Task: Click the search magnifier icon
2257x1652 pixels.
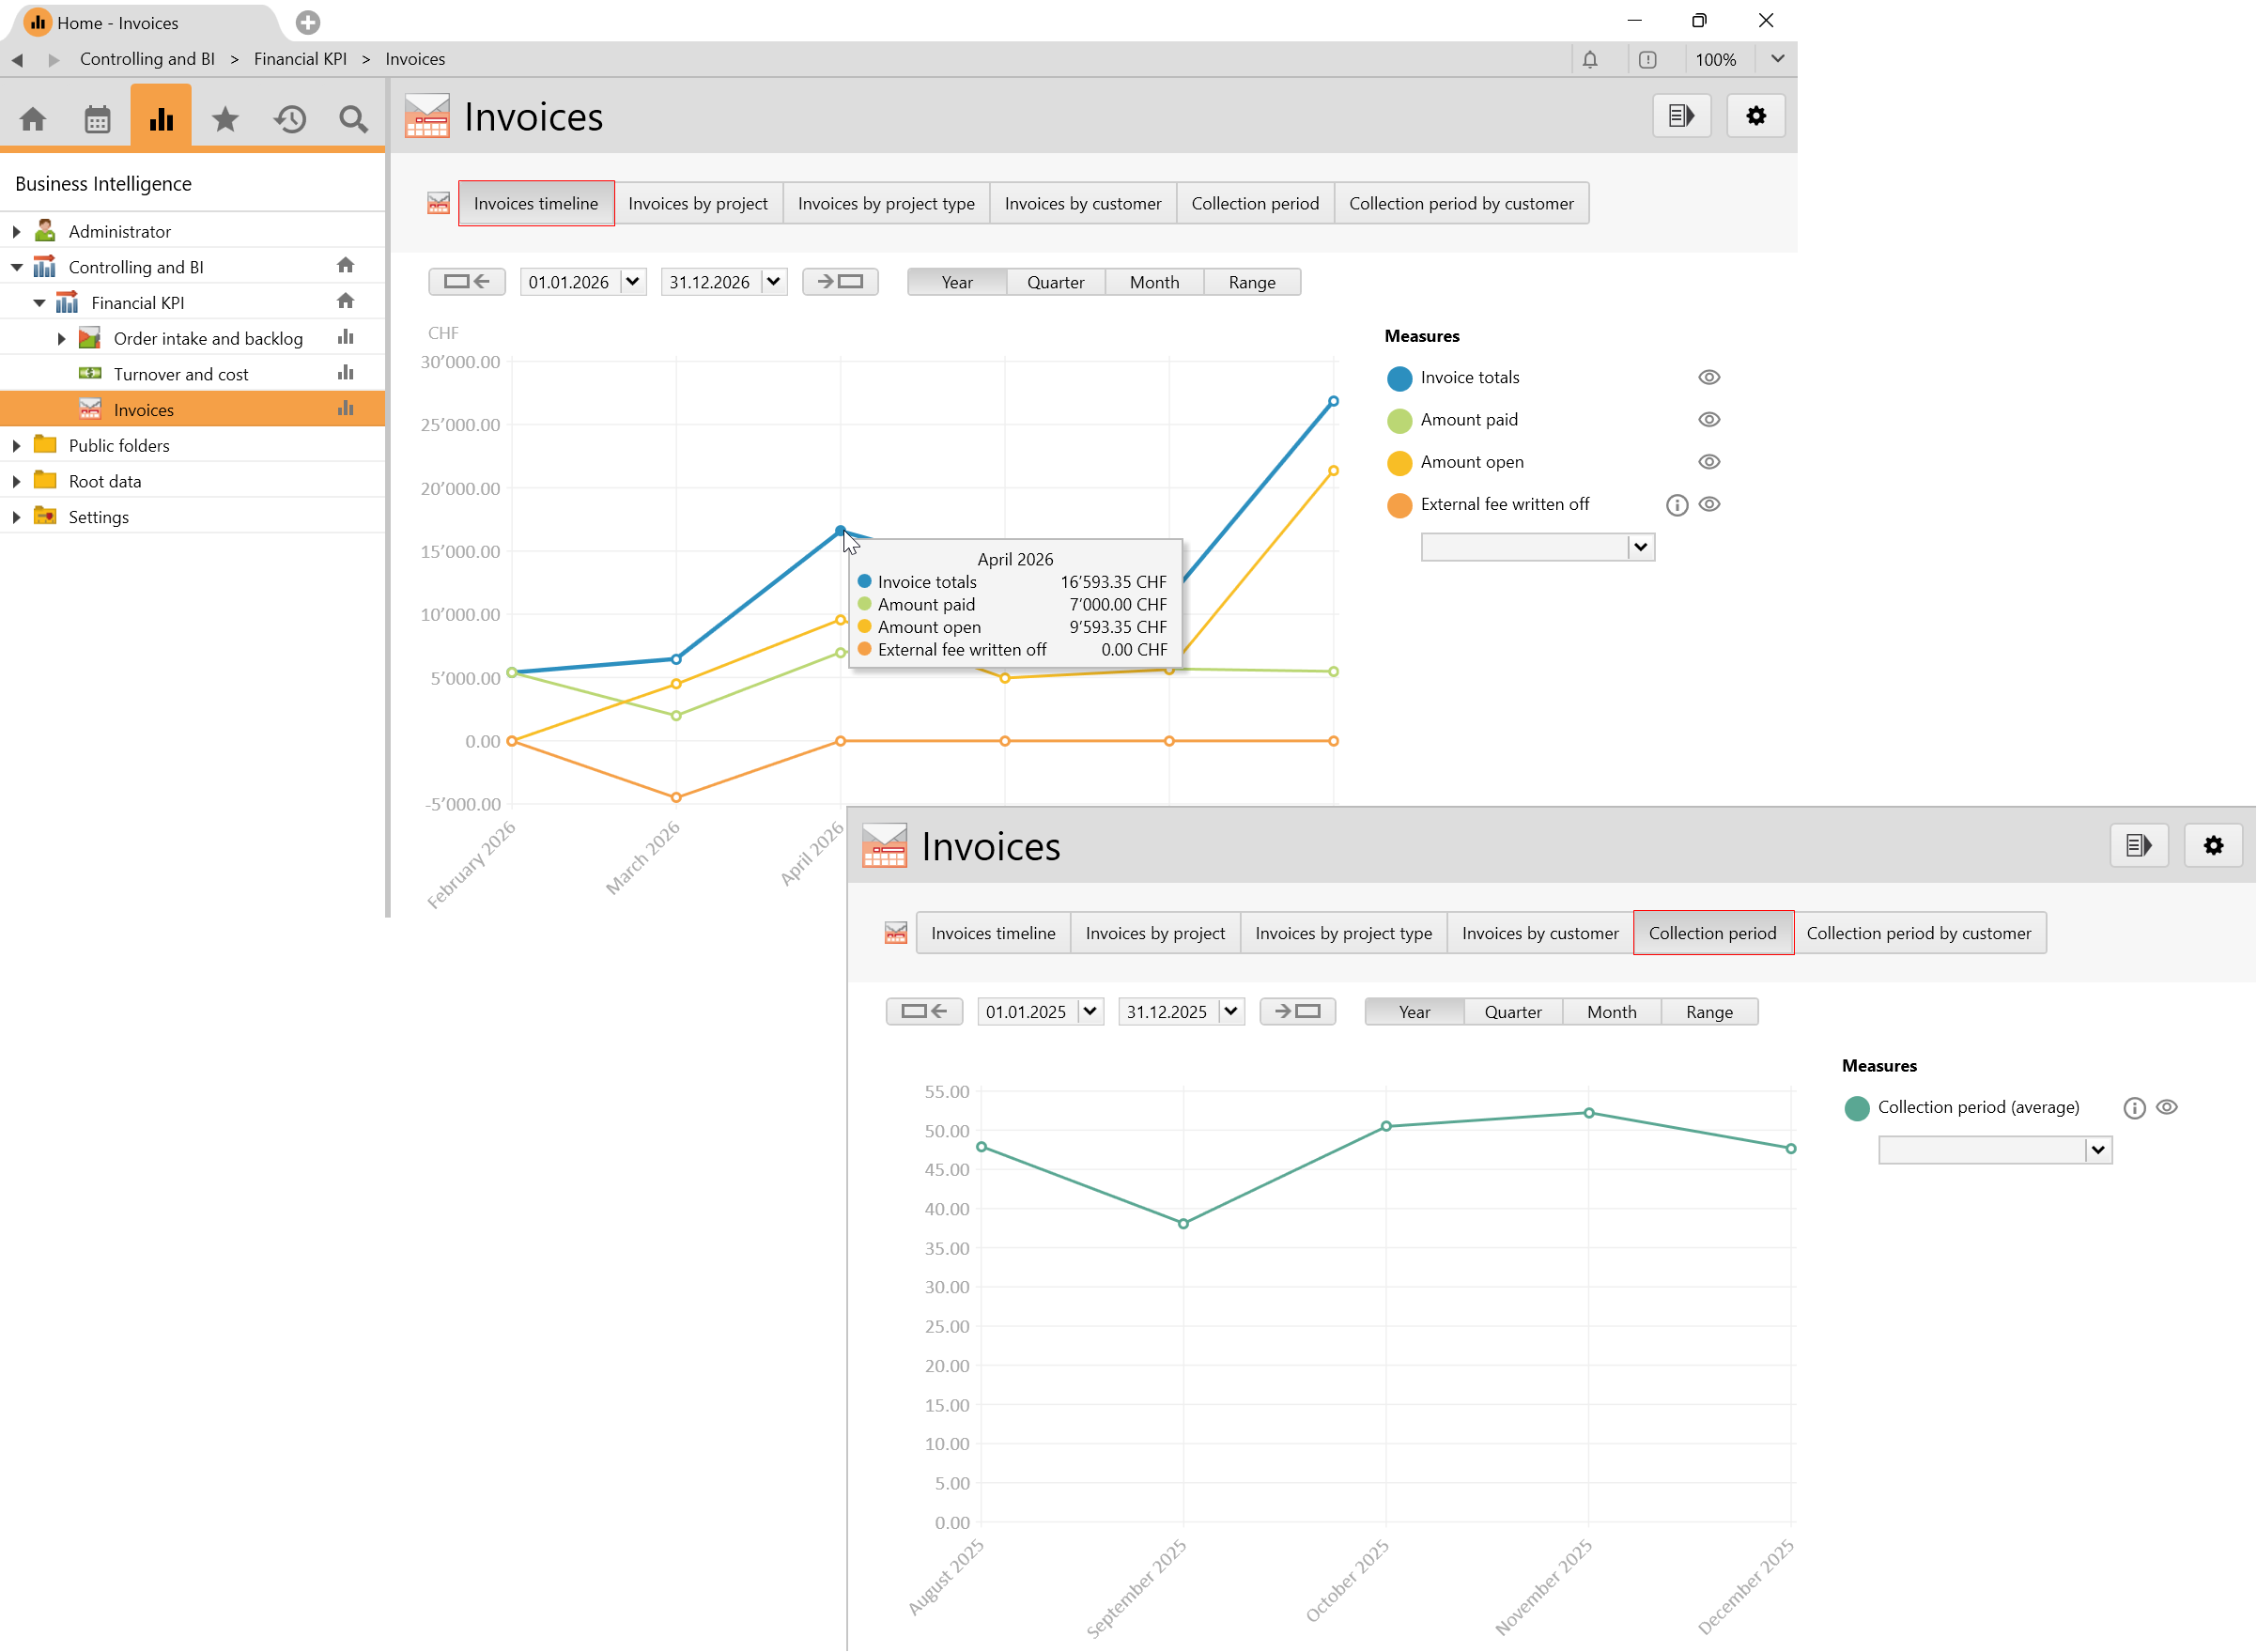Action: click(x=353, y=119)
